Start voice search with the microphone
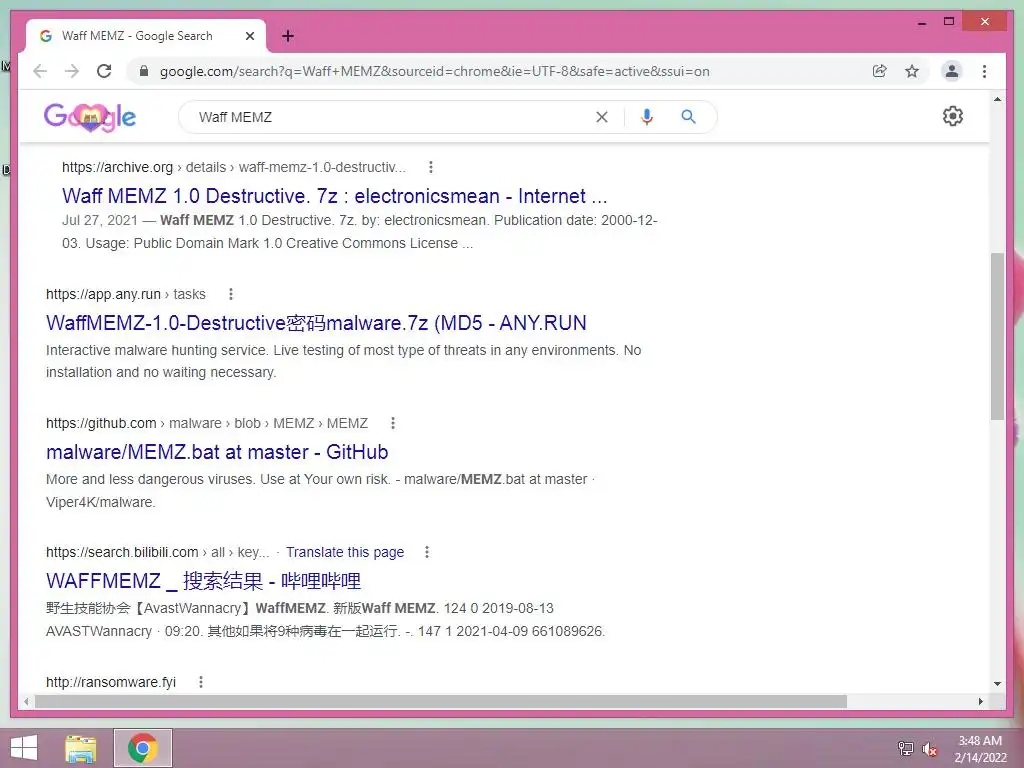1024x768 pixels. click(647, 117)
